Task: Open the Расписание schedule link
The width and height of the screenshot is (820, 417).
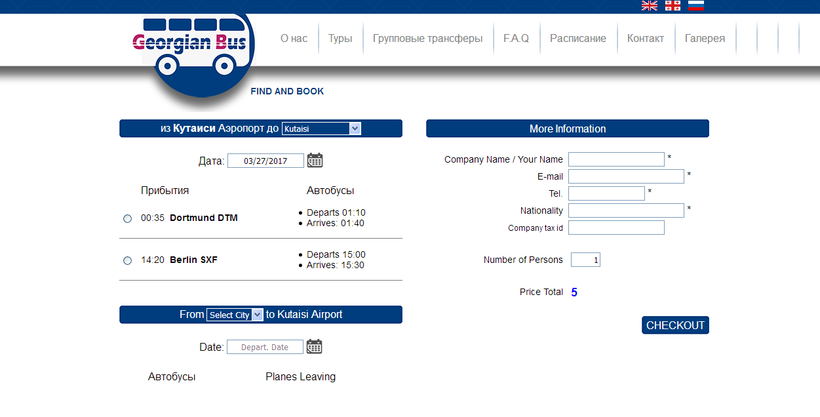Action: (x=578, y=38)
